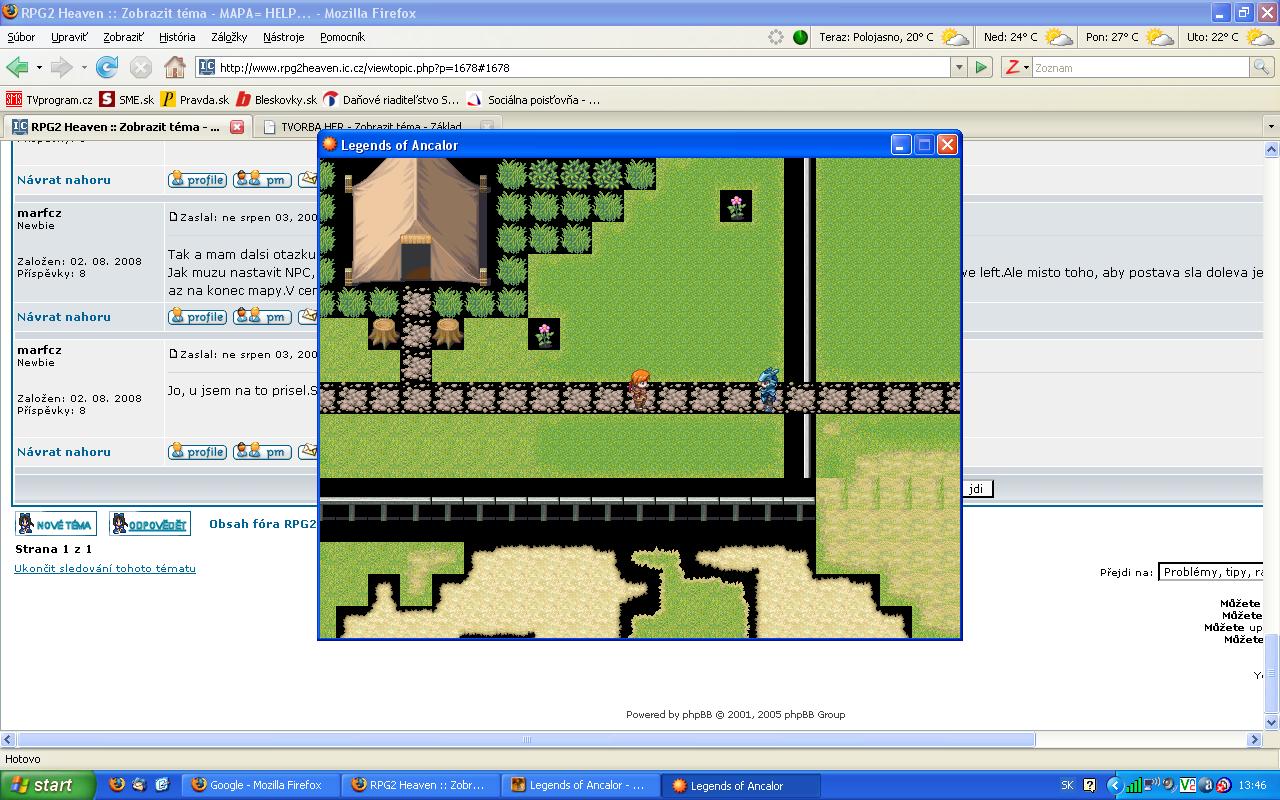This screenshot has height=800, width=1280.
Task: Reload the page with the refresh icon
Action: click(107, 67)
